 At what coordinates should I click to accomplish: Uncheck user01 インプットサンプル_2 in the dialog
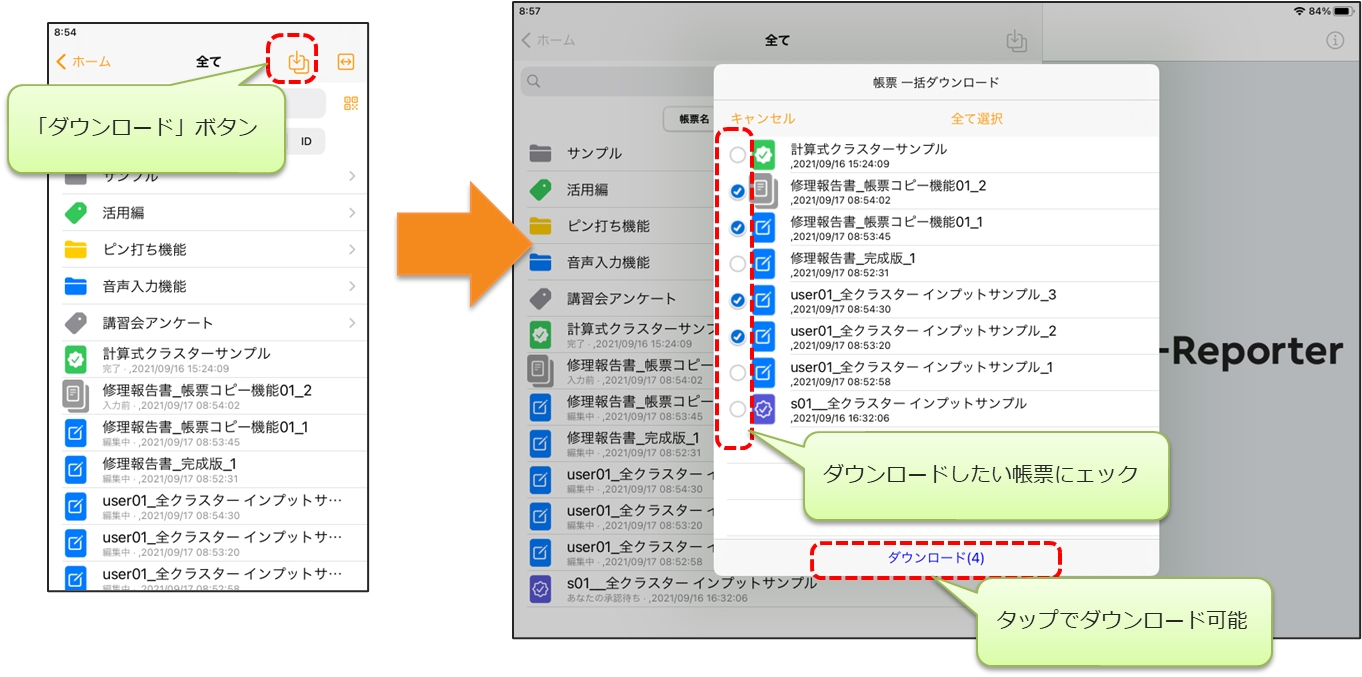click(x=738, y=336)
